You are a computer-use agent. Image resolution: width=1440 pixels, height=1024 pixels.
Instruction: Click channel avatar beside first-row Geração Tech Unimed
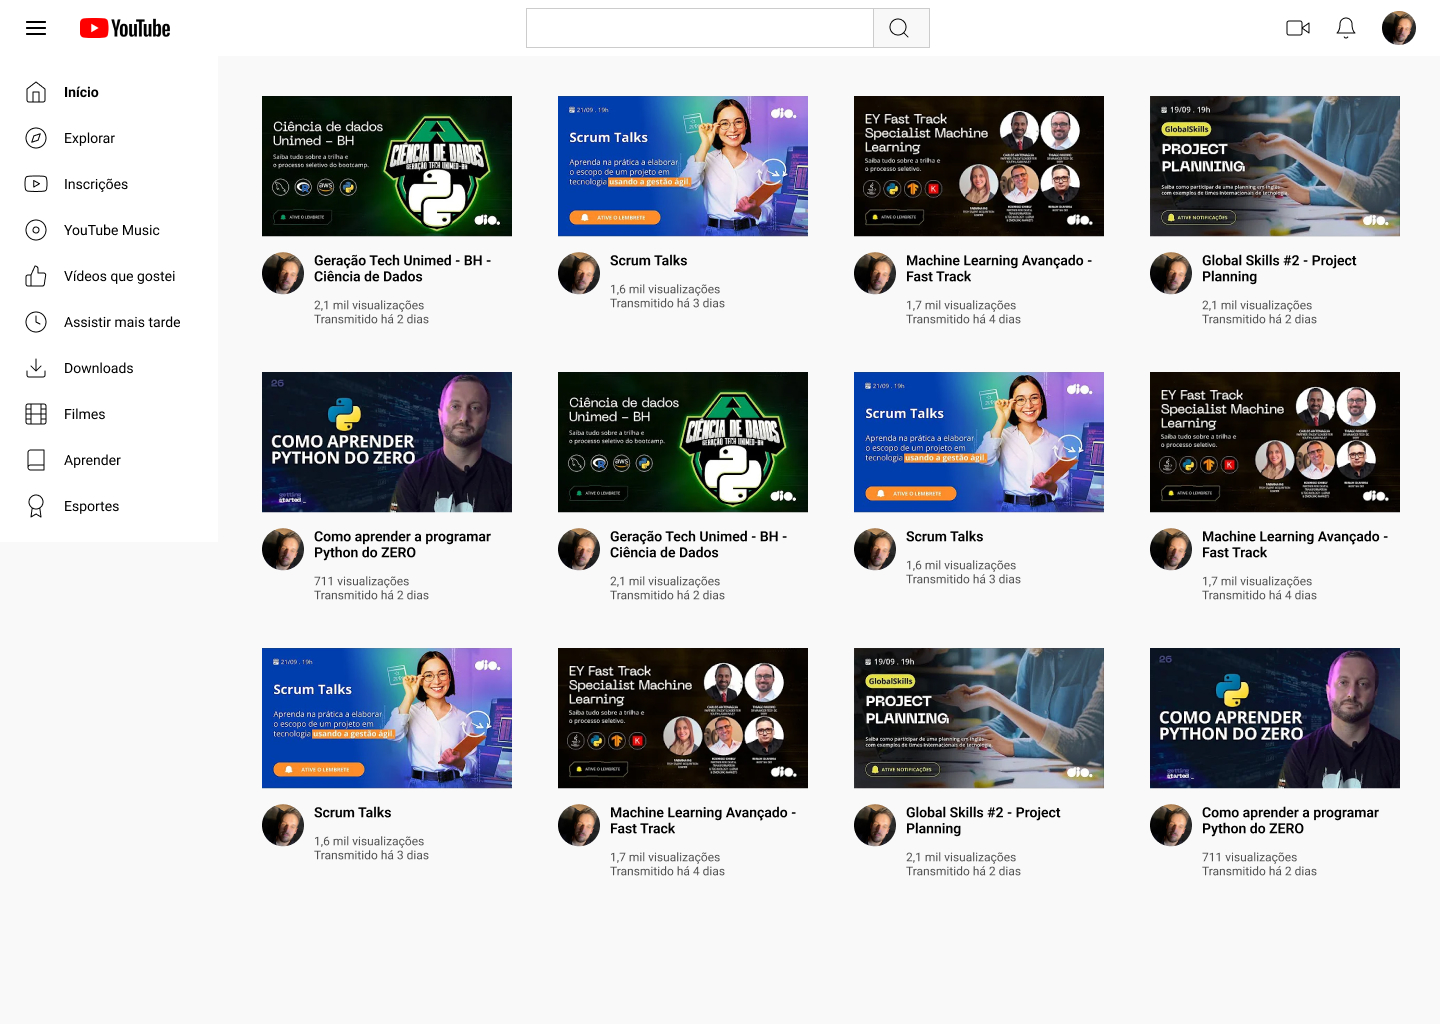pos(283,273)
